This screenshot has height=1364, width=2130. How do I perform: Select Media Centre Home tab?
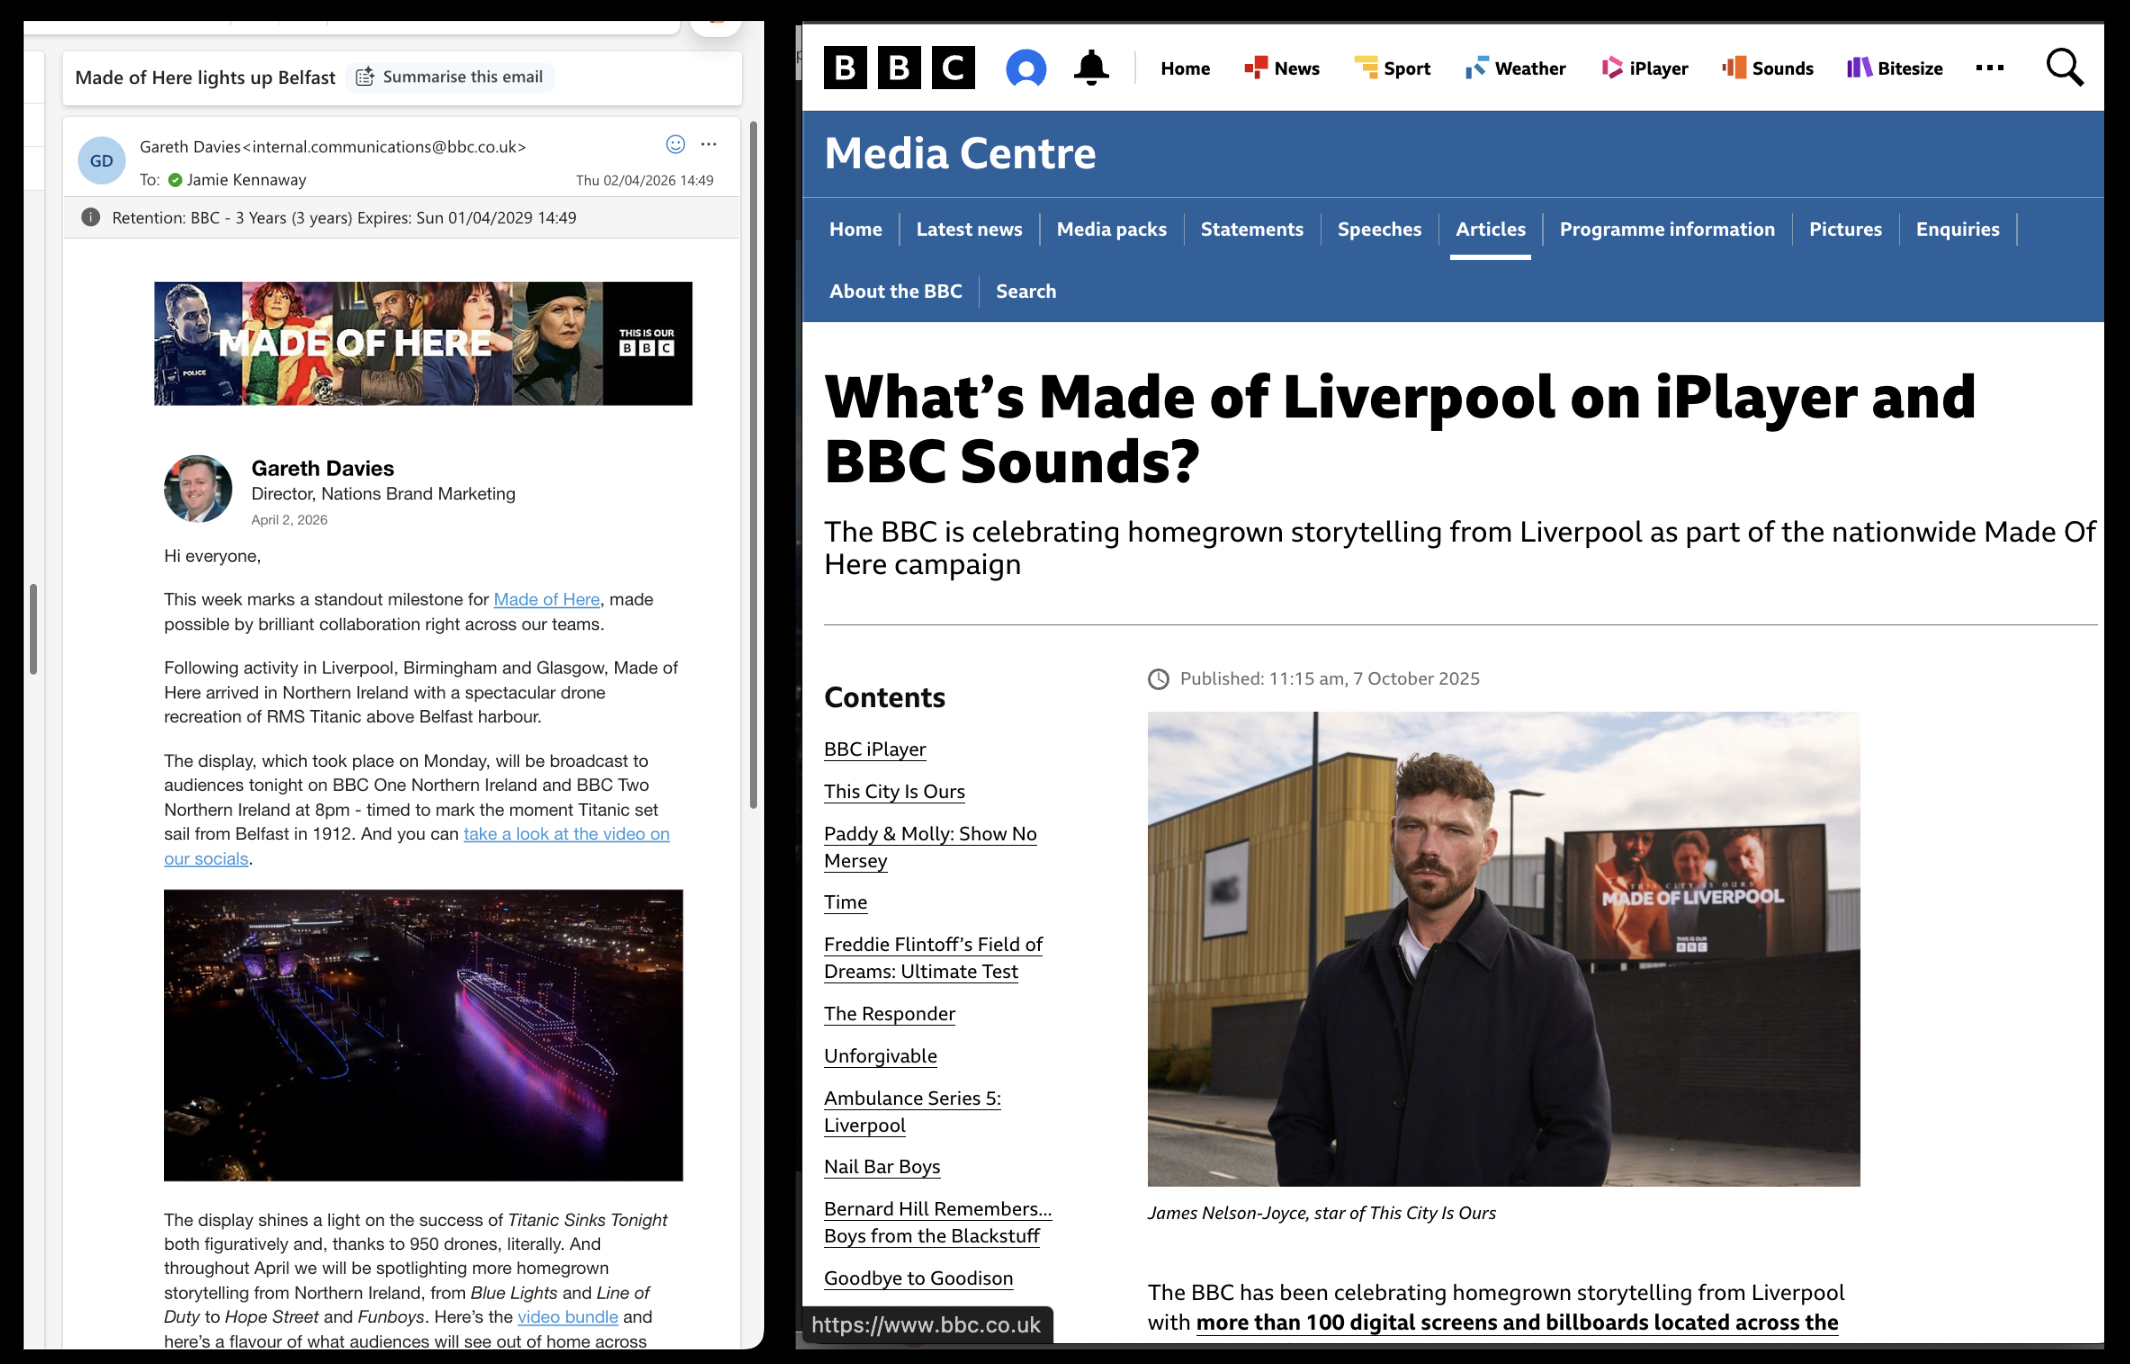856,229
